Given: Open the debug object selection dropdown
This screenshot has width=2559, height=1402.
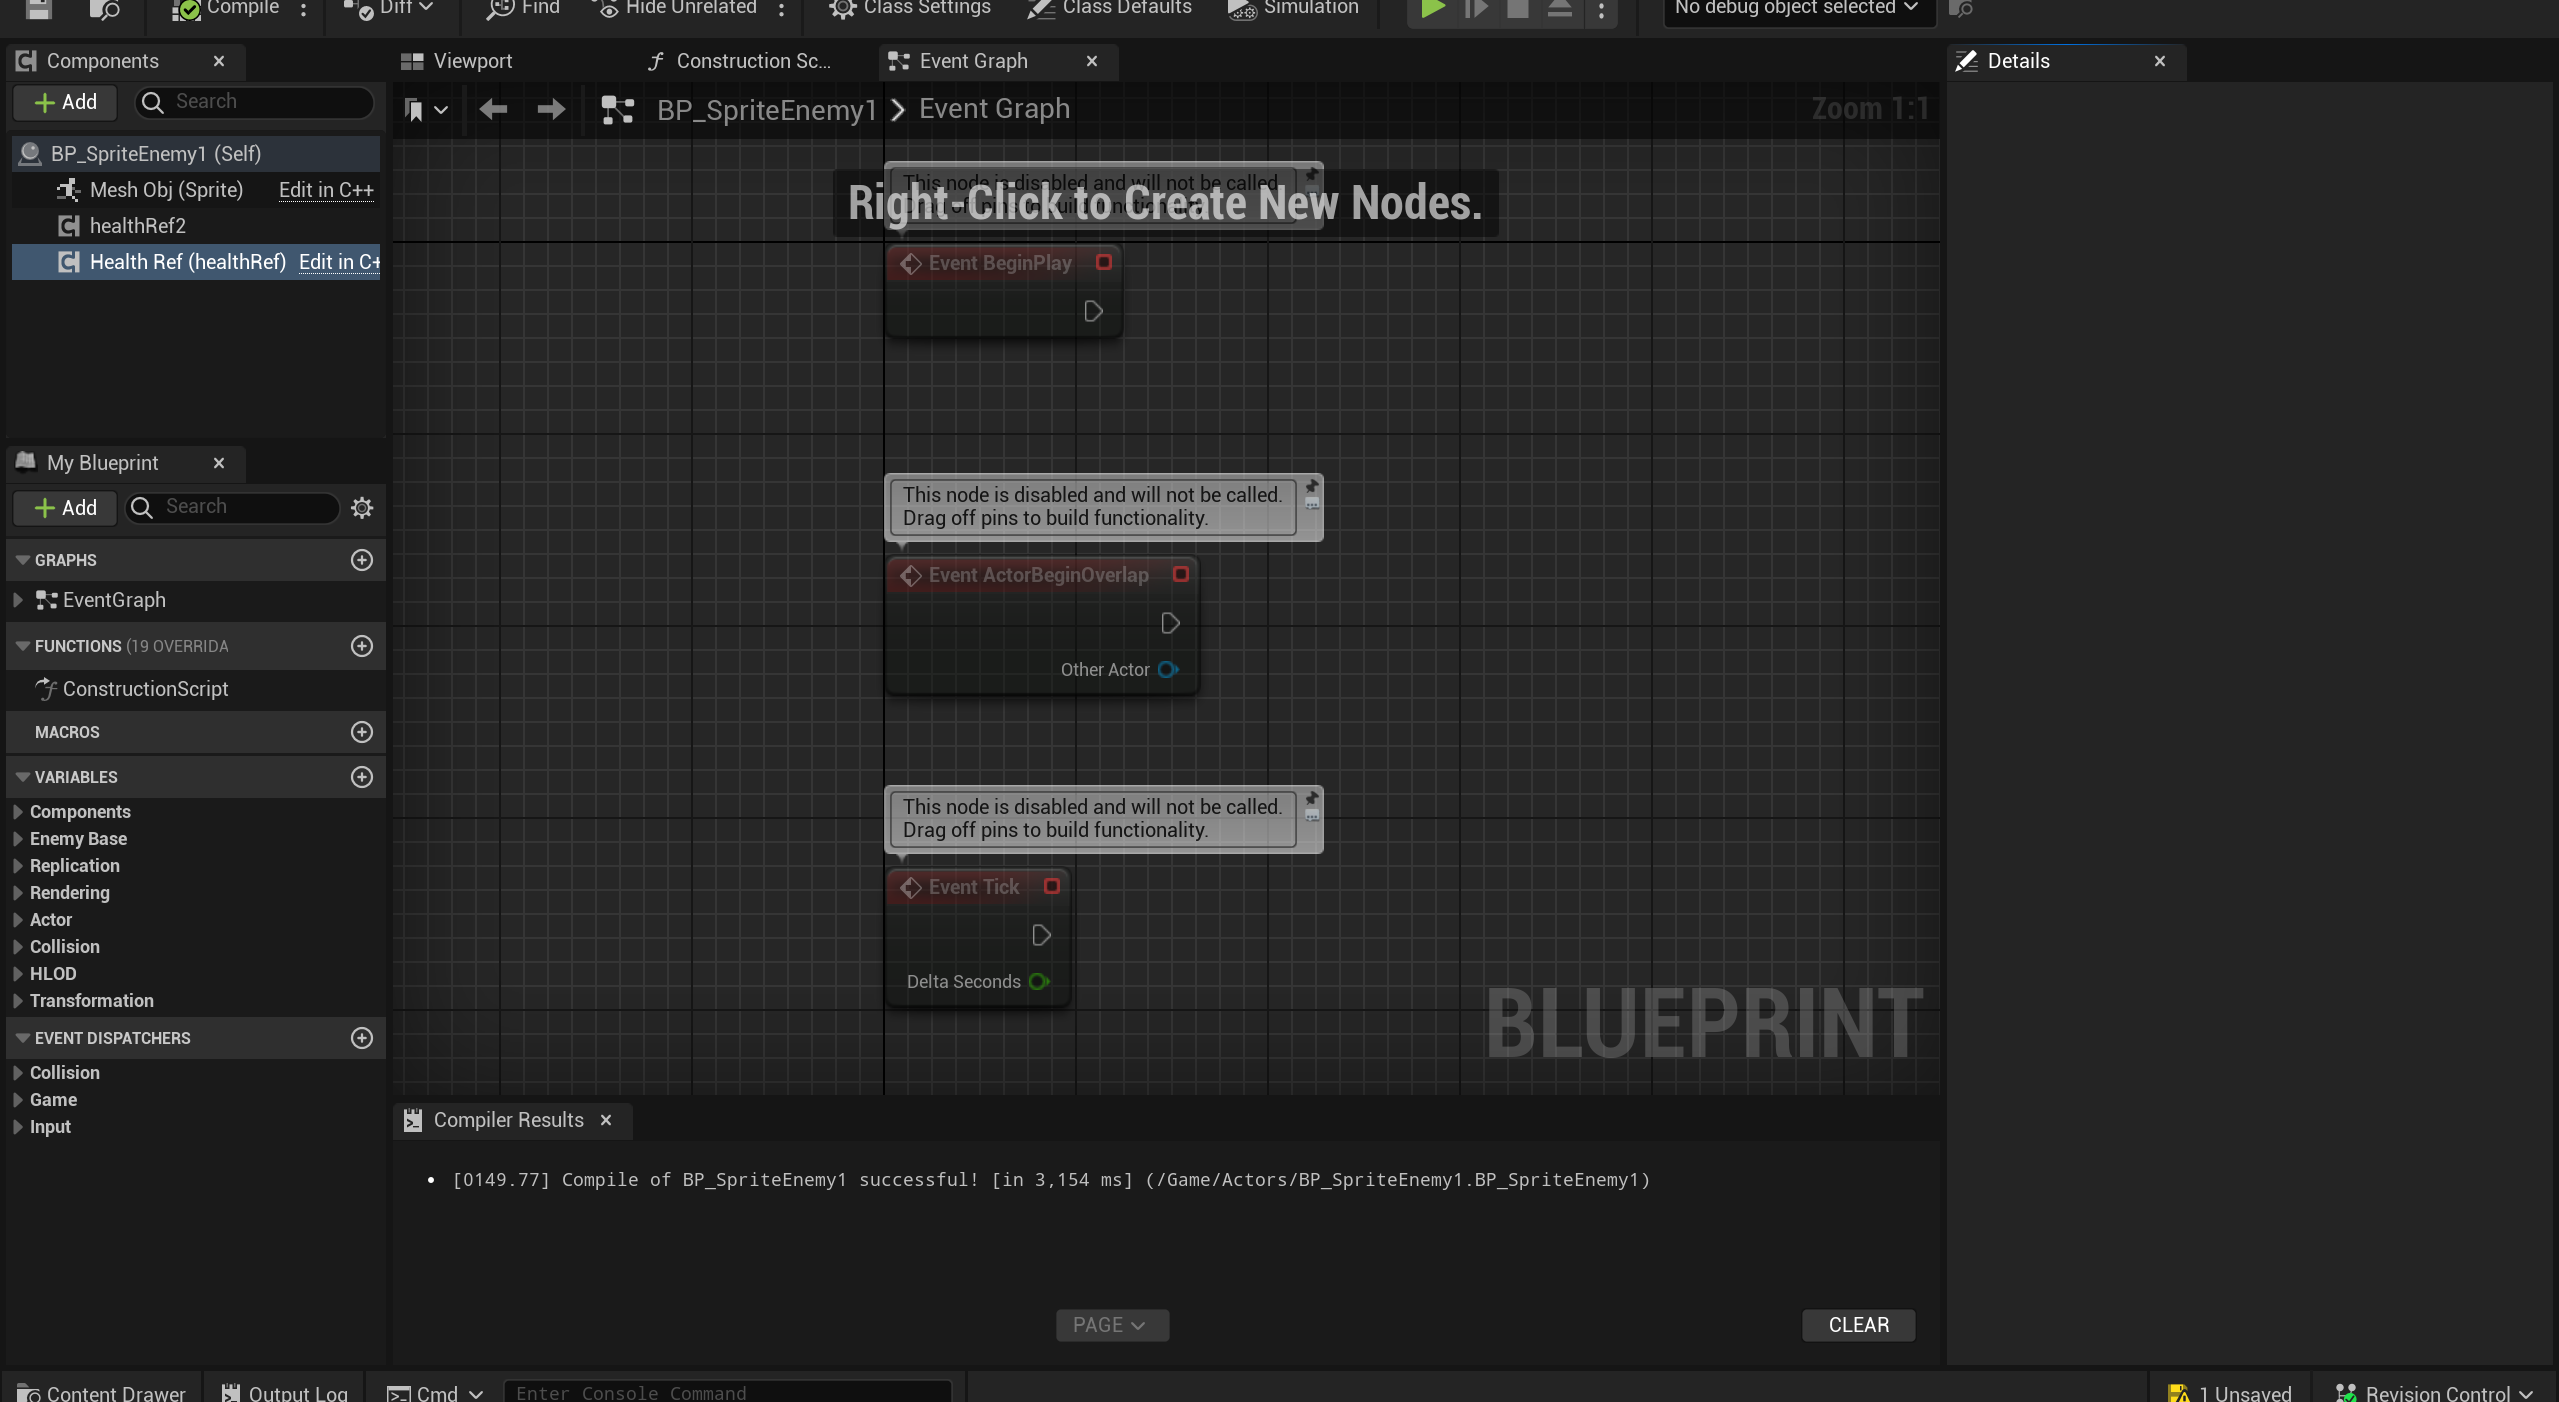Looking at the screenshot, I should (x=1797, y=8).
